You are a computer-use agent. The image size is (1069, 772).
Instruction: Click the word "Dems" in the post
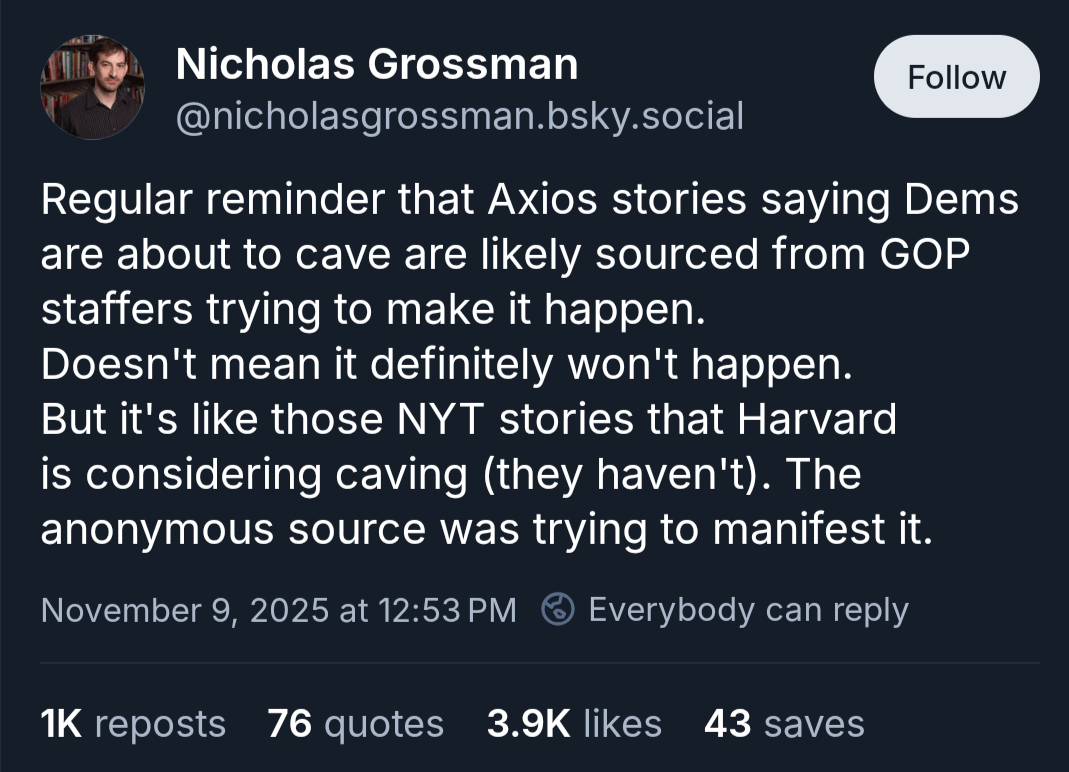click(x=961, y=200)
